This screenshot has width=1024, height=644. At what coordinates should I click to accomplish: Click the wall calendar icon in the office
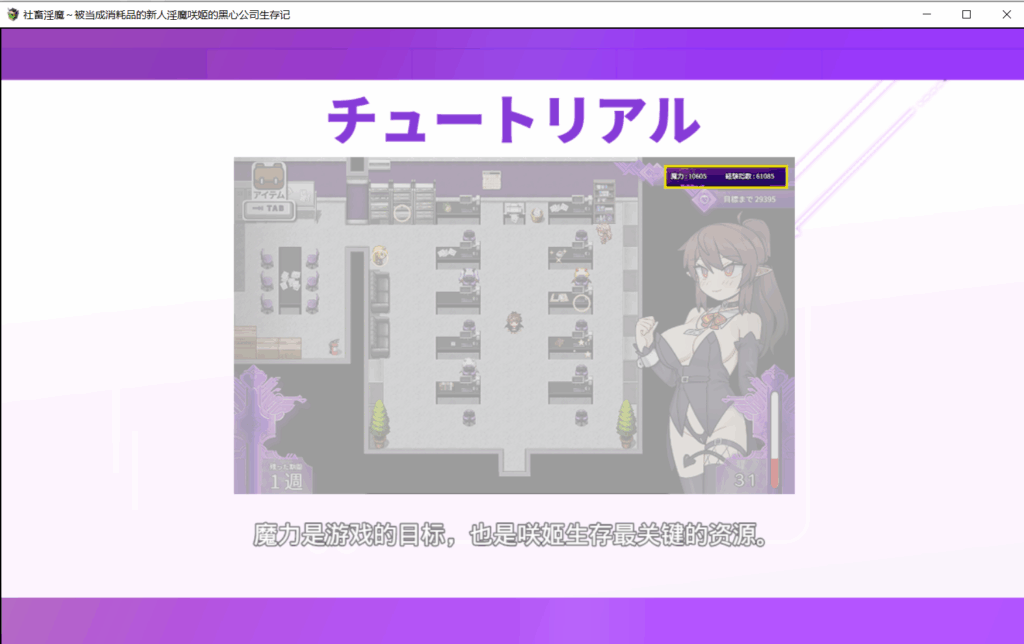pos(491,179)
